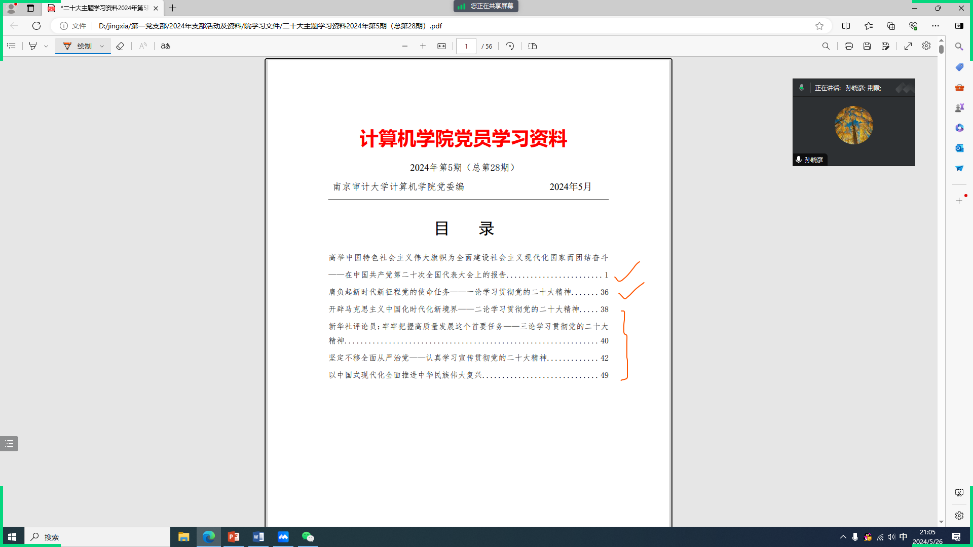Image resolution: width=973 pixels, height=547 pixels.
Task: Open find in PDF search icon
Action: pyautogui.click(x=826, y=46)
